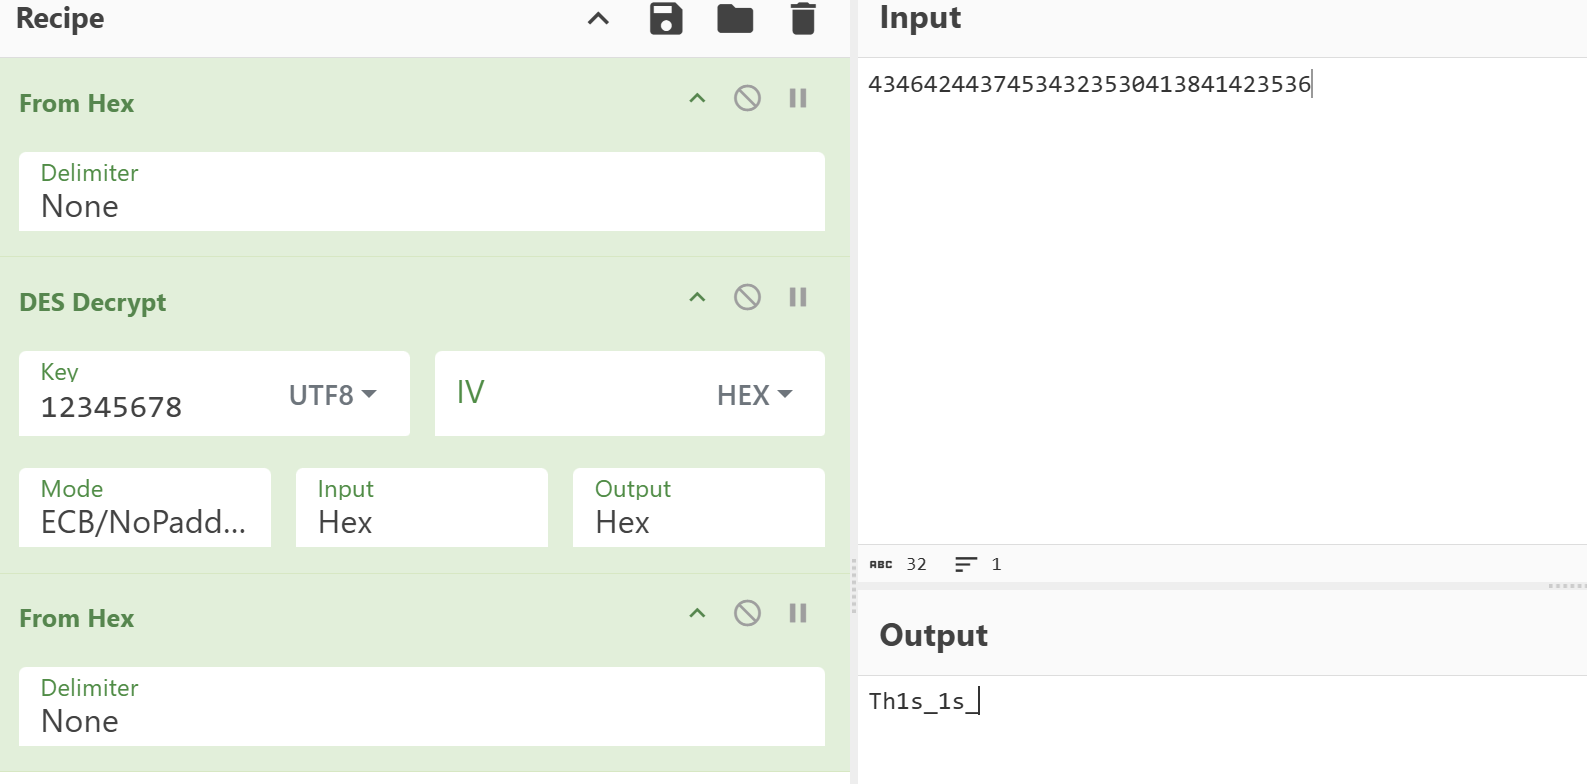Pause at DES Decrypt breakpoint icon

[x=798, y=297]
